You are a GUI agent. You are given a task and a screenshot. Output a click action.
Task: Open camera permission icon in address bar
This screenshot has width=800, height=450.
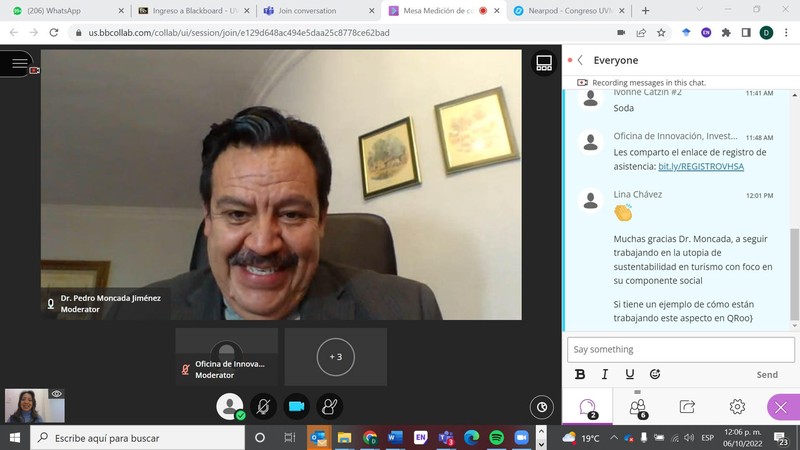coord(621,33)
